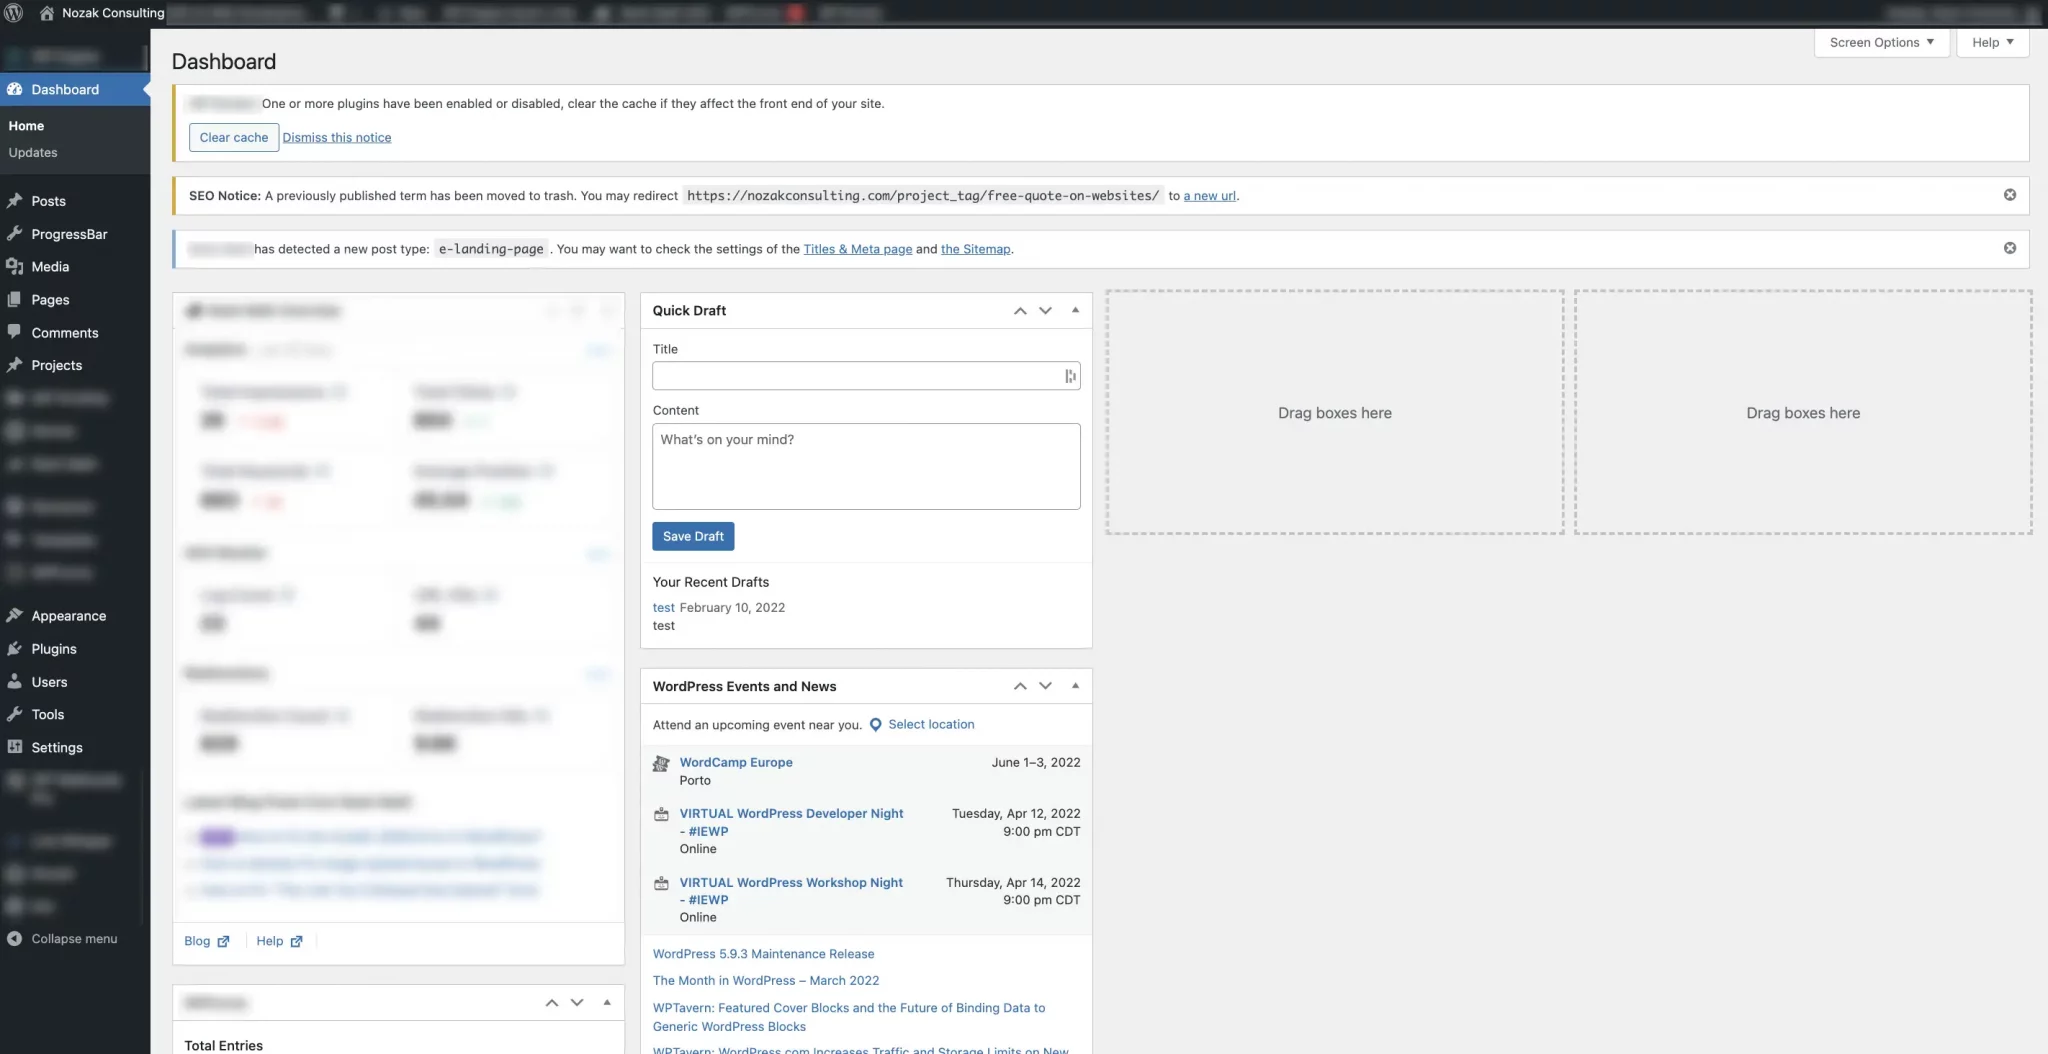Dismiss the e-landing-page post type notice

[2009, 248]
